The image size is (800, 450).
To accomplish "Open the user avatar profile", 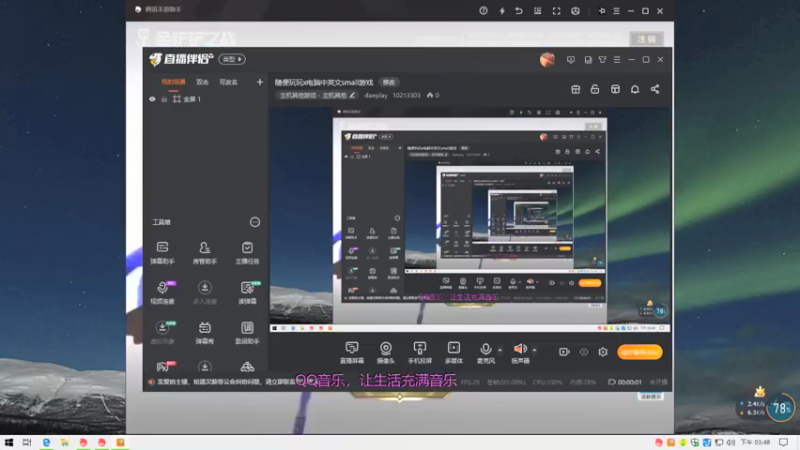I will point(547,60).
